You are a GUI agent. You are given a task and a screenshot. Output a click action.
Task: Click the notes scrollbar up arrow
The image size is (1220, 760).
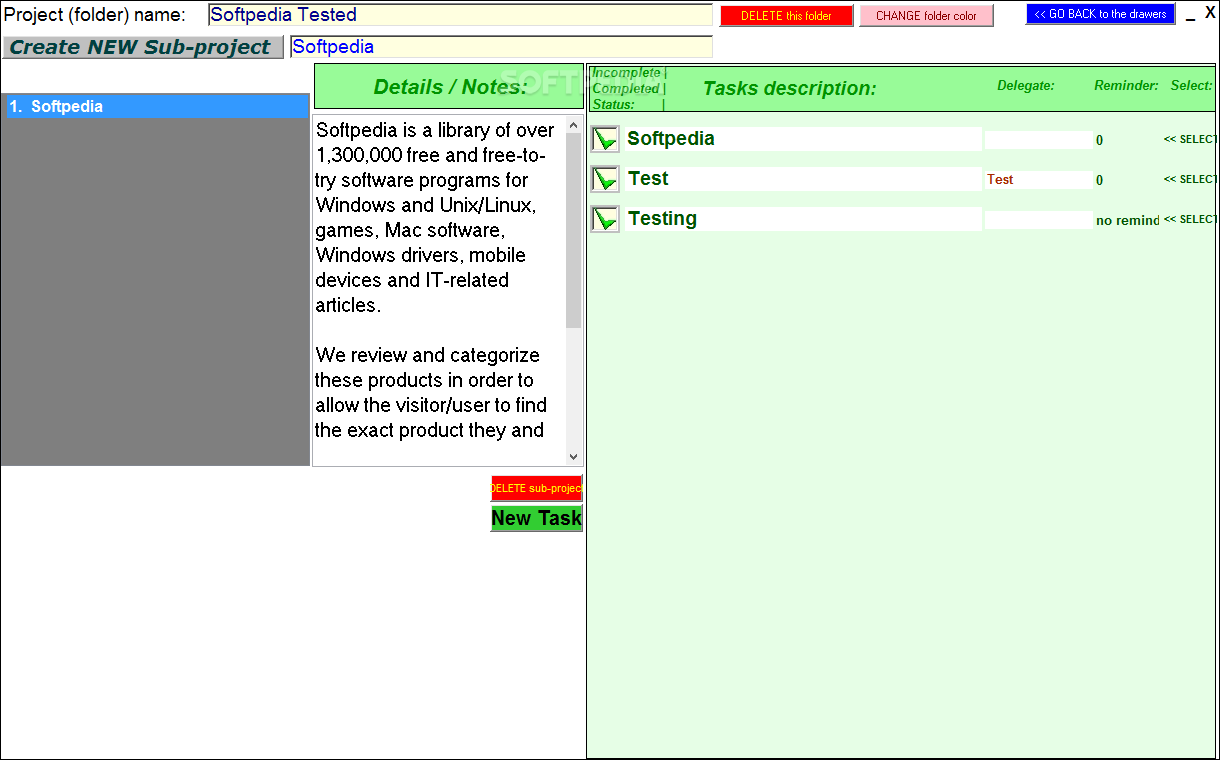[574, 126]
